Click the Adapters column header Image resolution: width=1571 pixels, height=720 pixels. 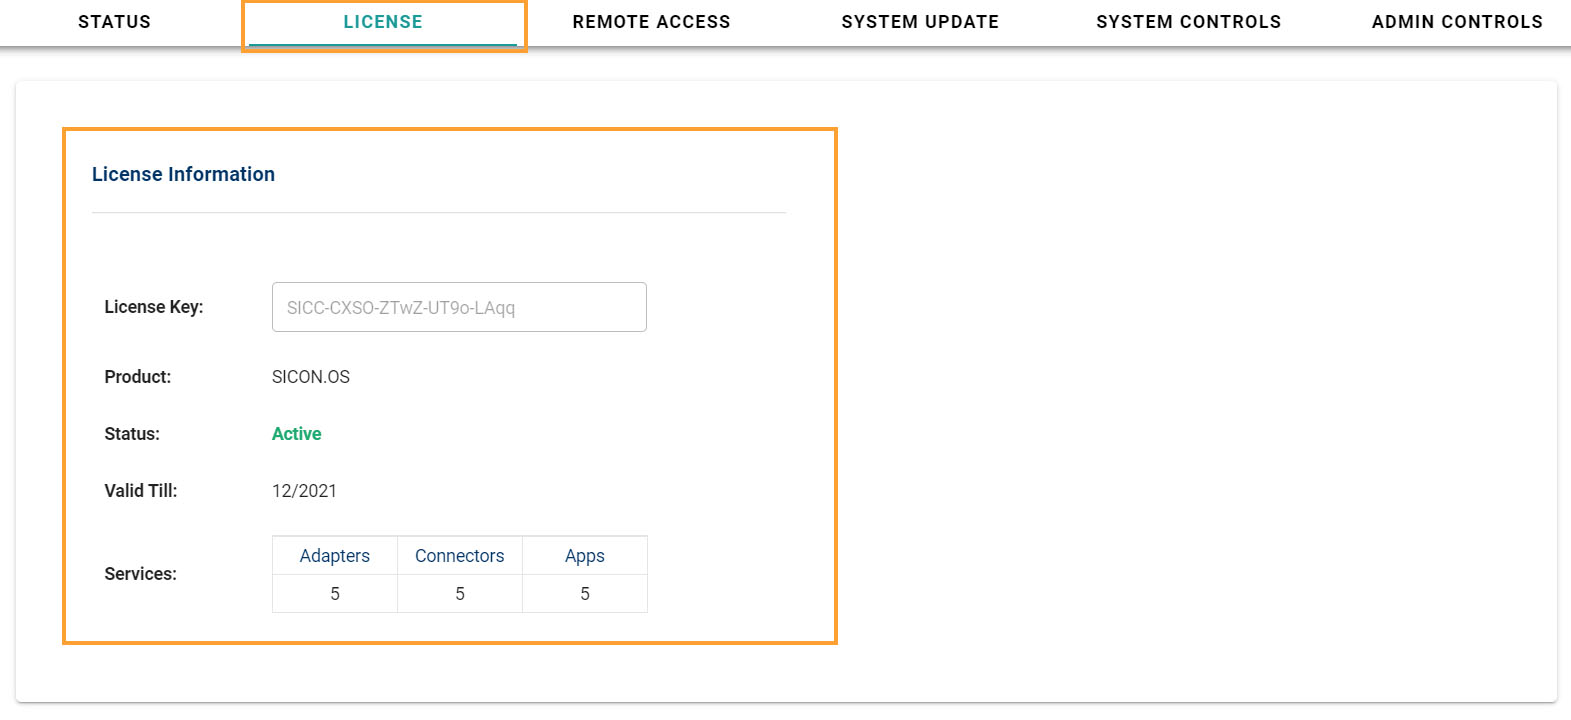point(335,556)
